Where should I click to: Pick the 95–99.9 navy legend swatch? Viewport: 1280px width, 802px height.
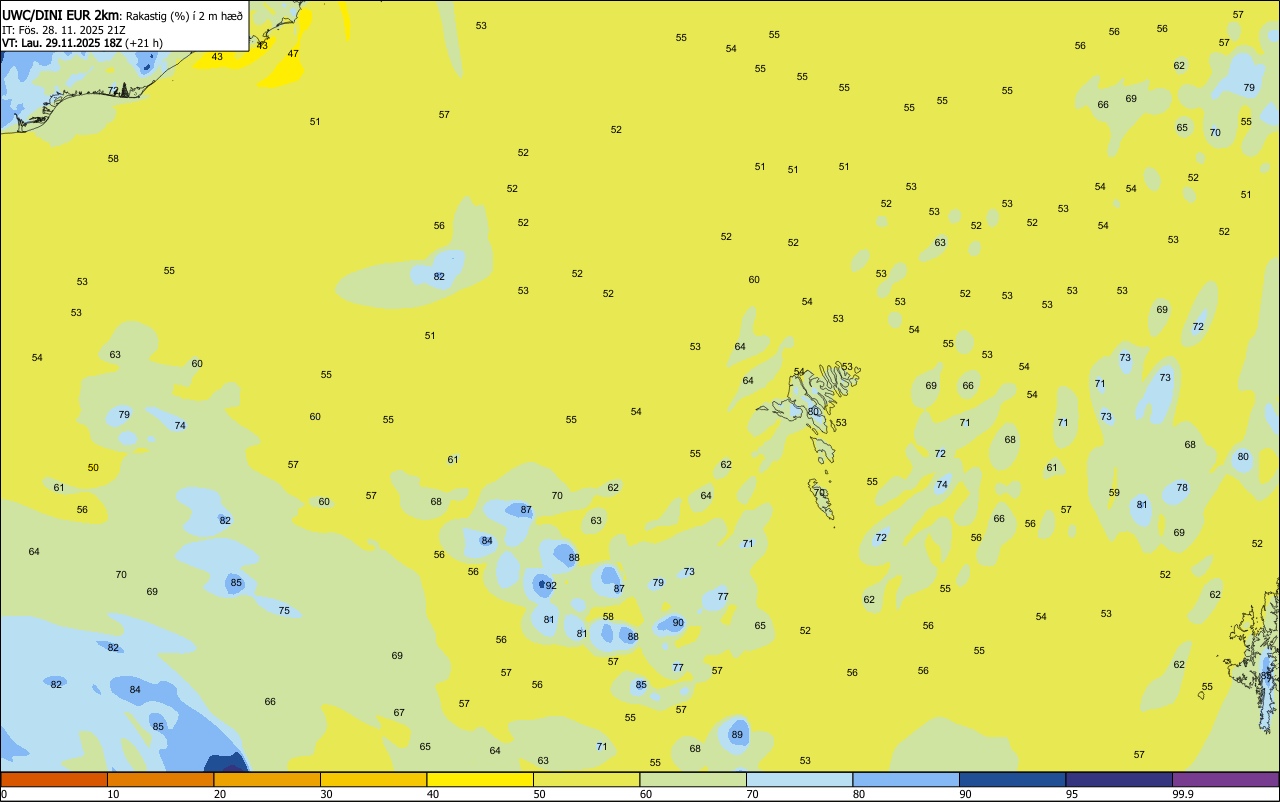pos(1119,779)
